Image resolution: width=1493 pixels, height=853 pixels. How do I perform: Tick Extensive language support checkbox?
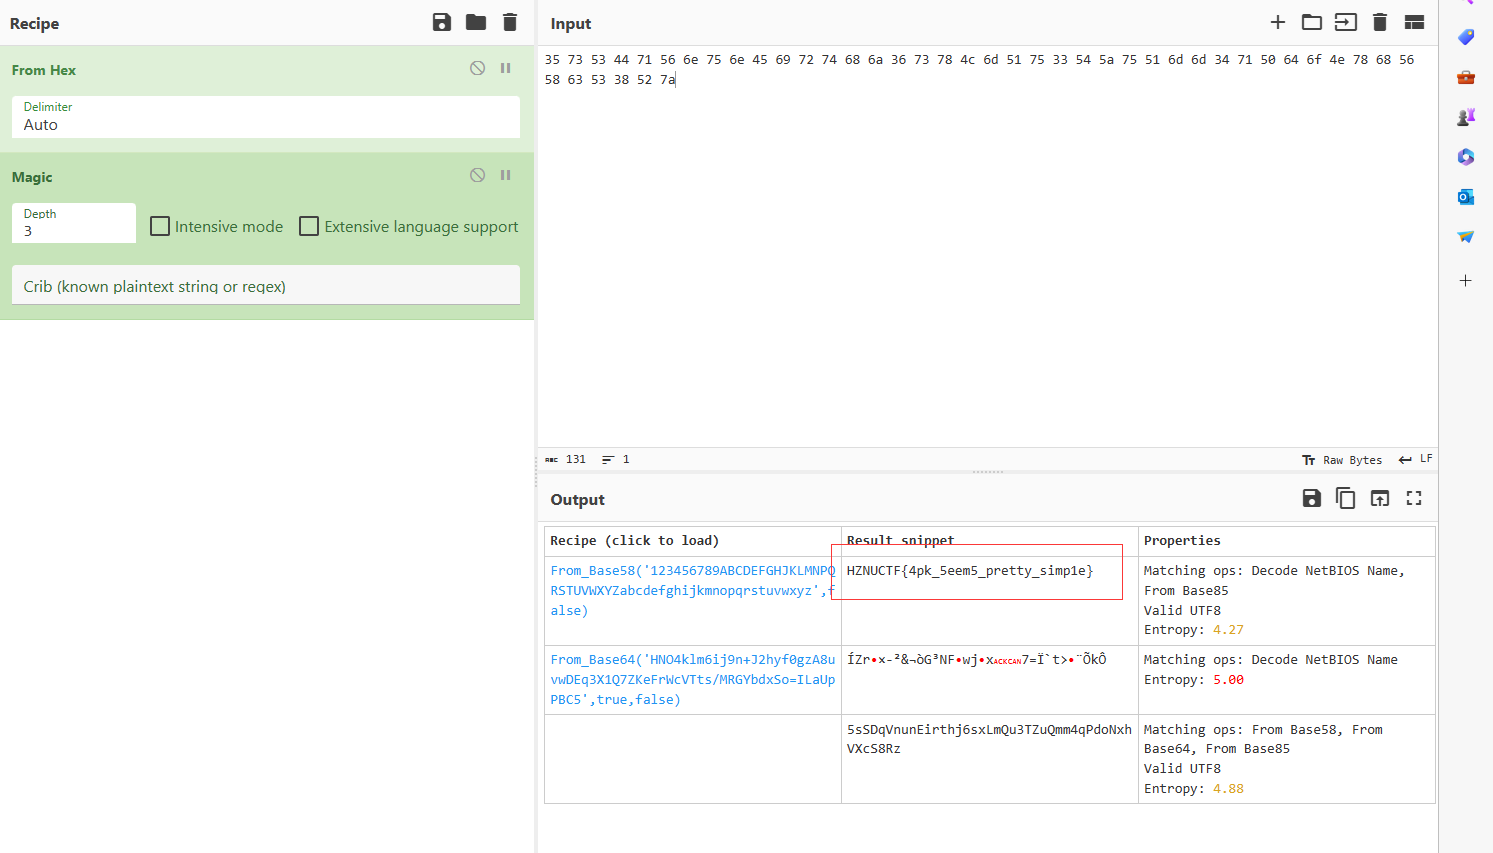click(310, 226)
